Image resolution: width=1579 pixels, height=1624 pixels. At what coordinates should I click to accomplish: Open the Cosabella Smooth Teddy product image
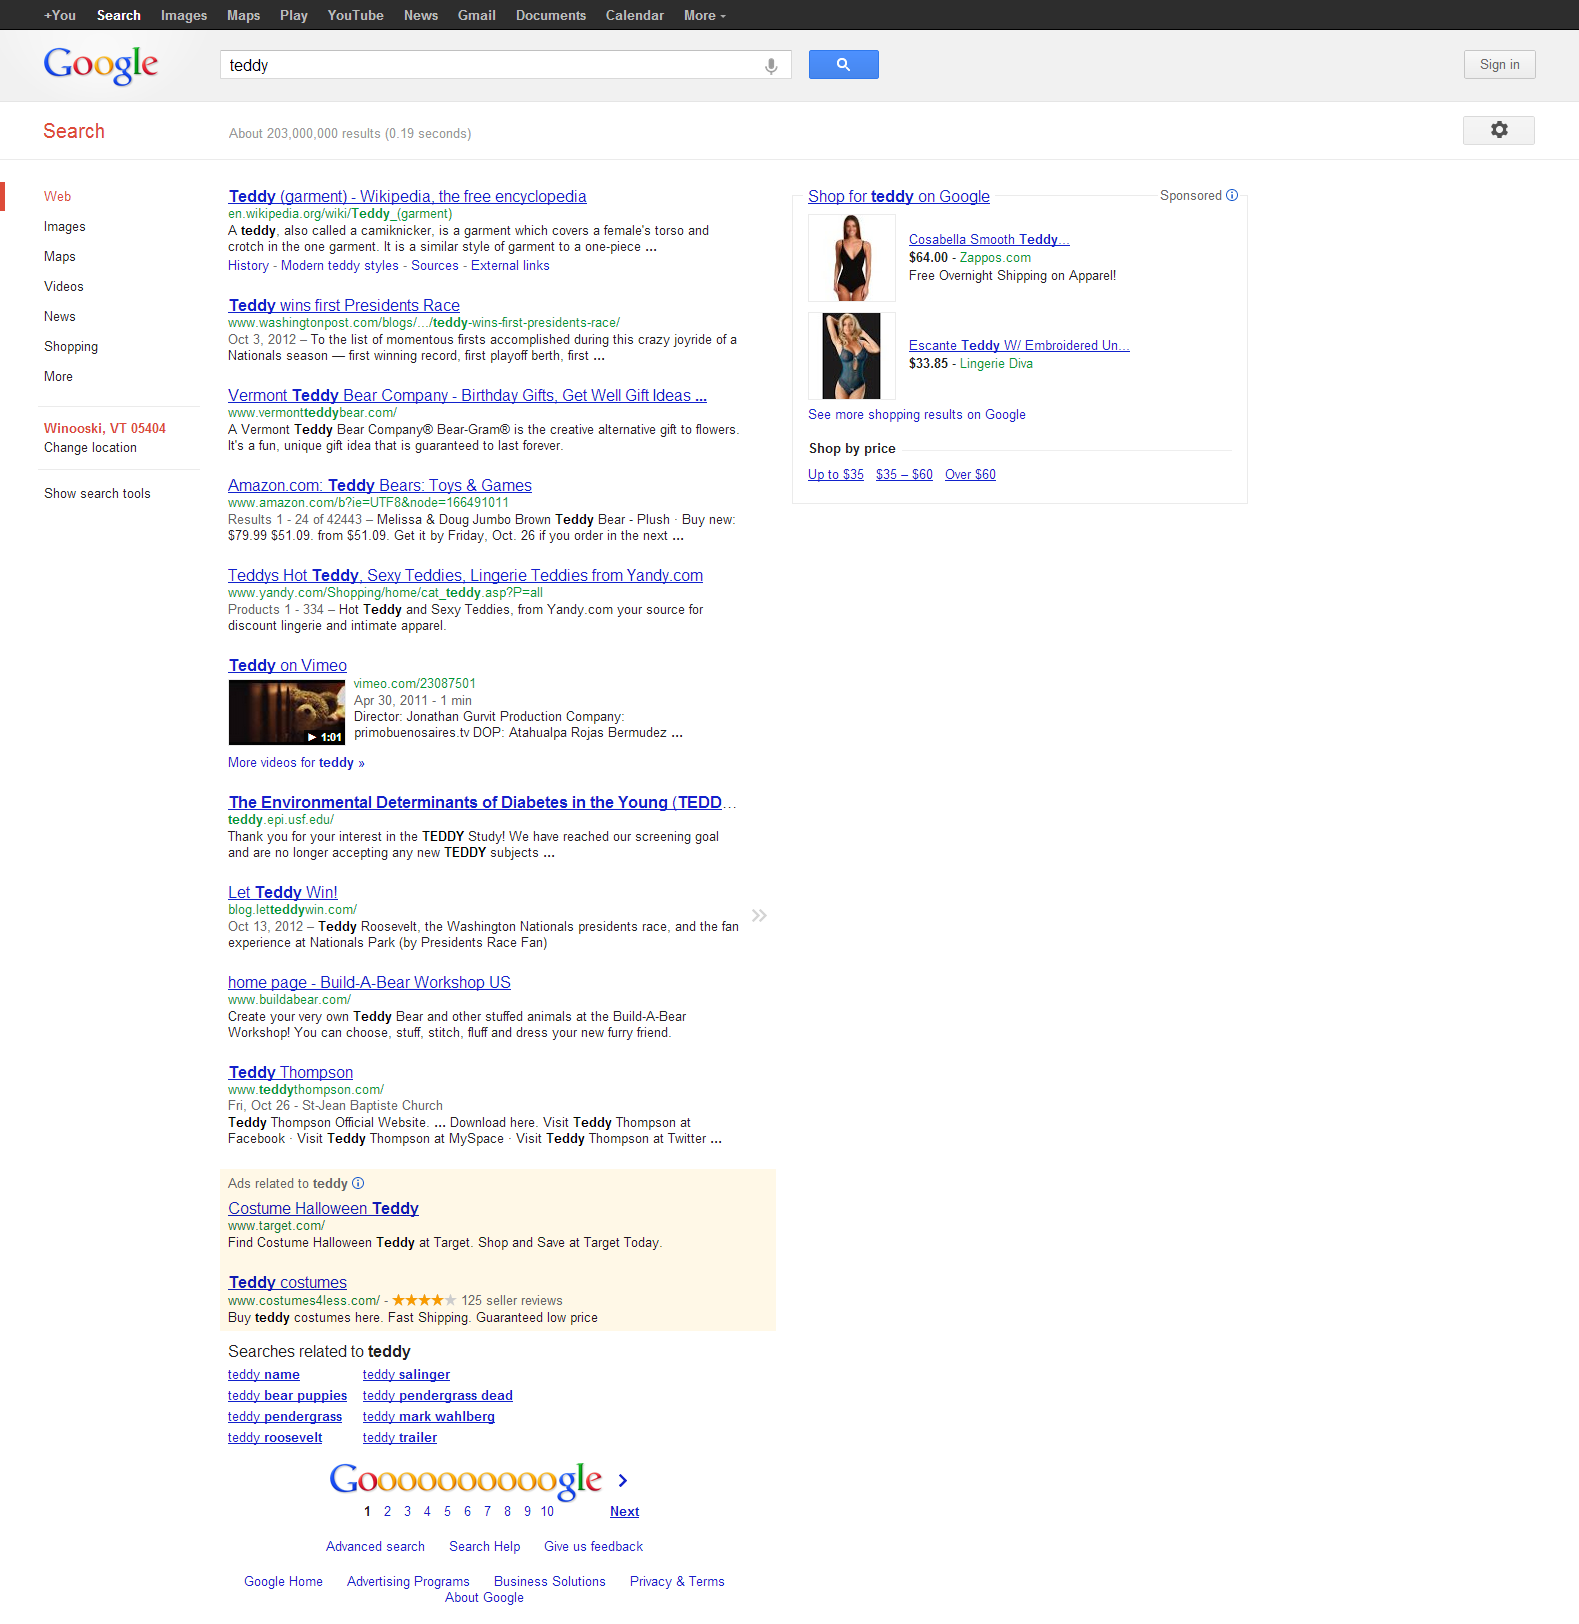click(852, 257)
